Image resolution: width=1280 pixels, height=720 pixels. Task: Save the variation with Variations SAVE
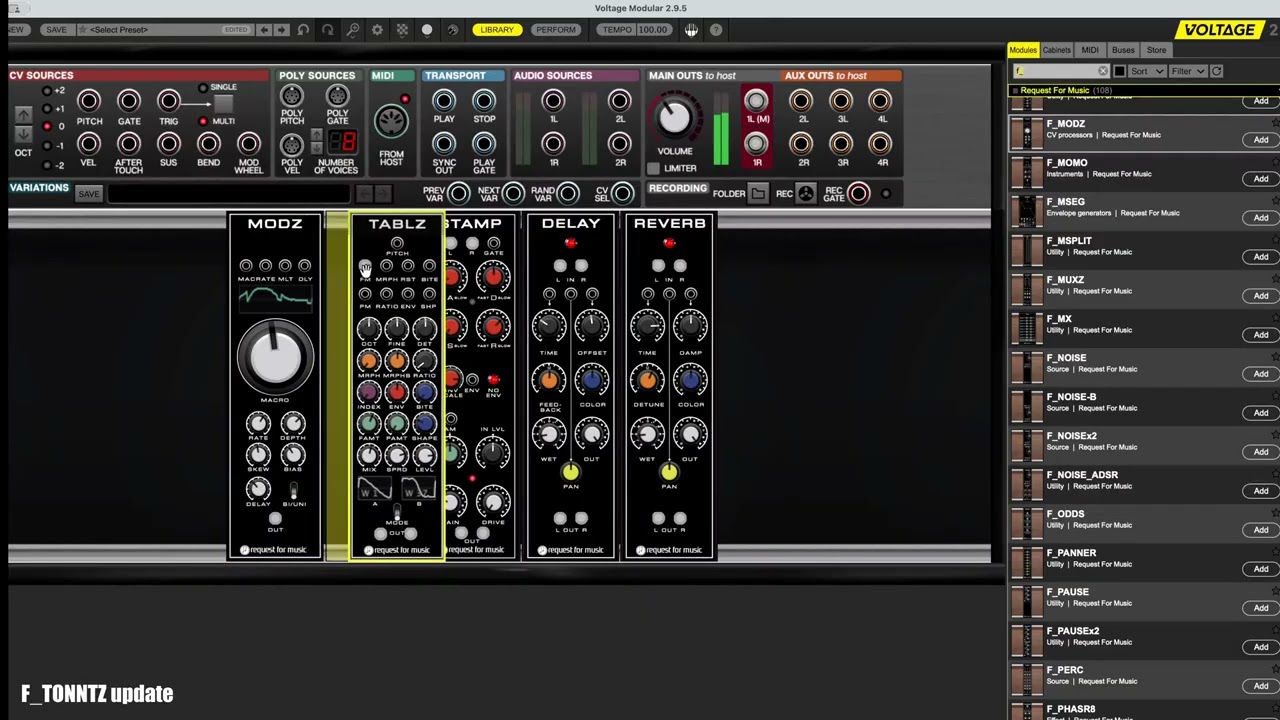[x=88, y=194]
